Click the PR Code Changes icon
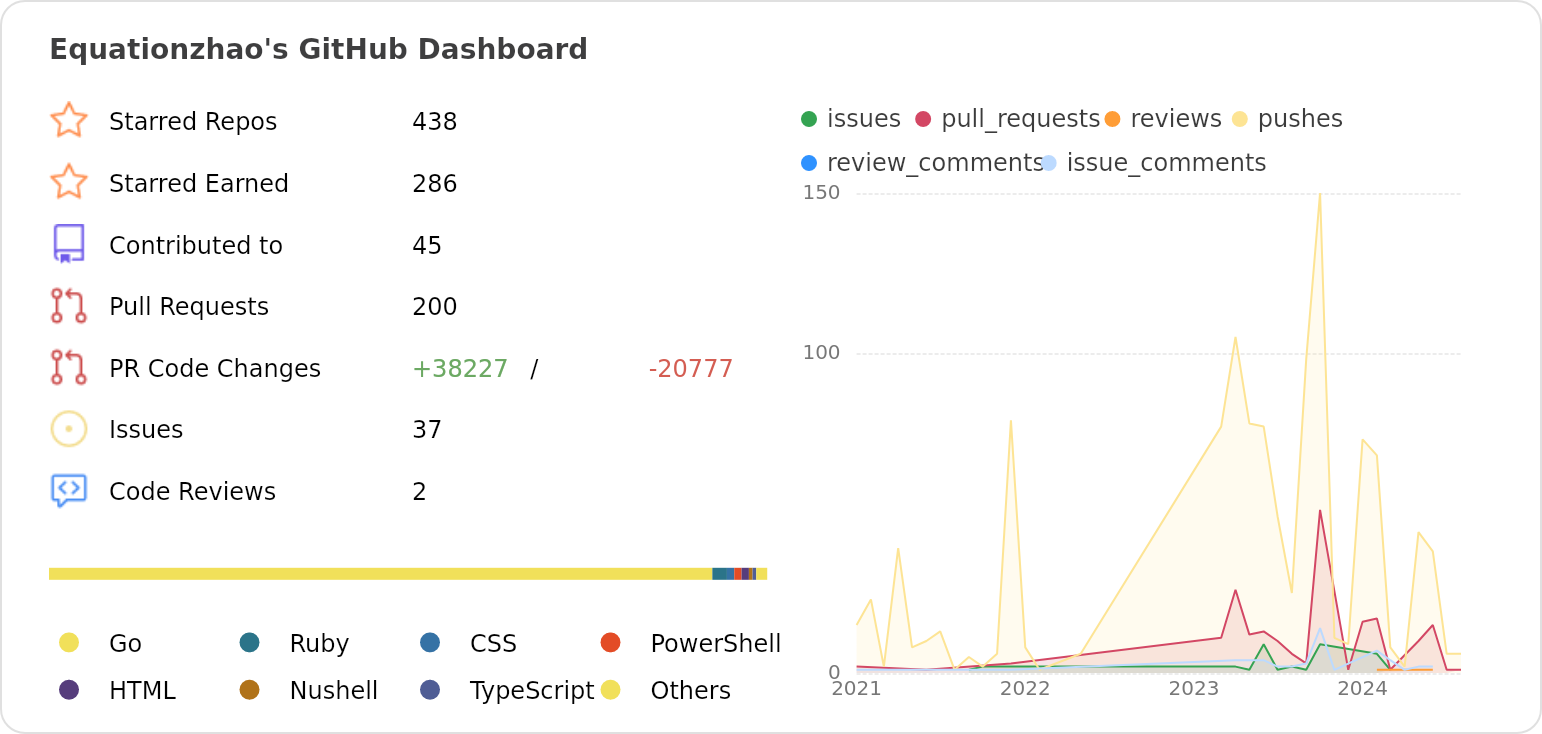 tap(69, 368)
